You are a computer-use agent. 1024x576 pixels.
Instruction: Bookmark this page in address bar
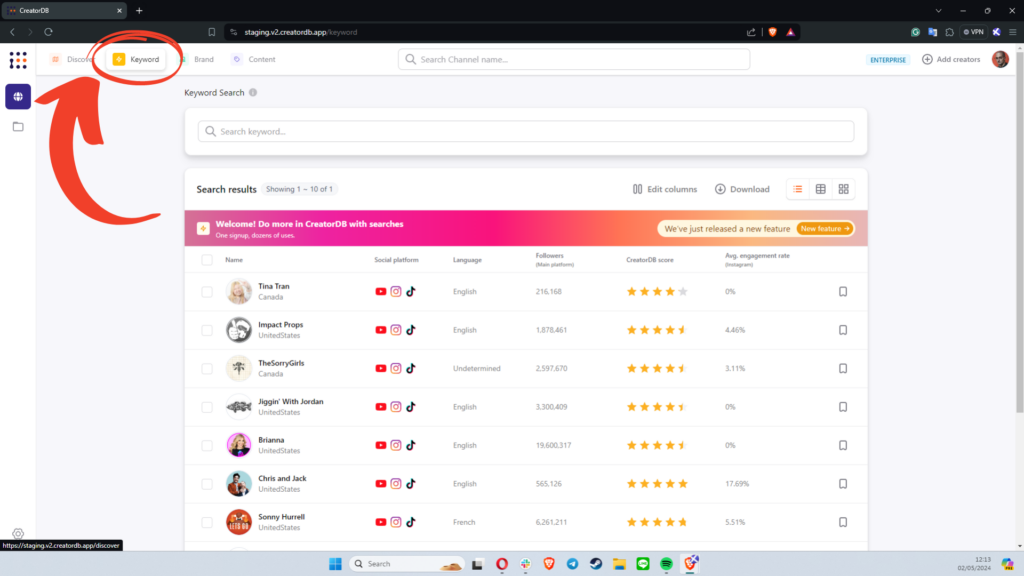[x=212, y=32]
